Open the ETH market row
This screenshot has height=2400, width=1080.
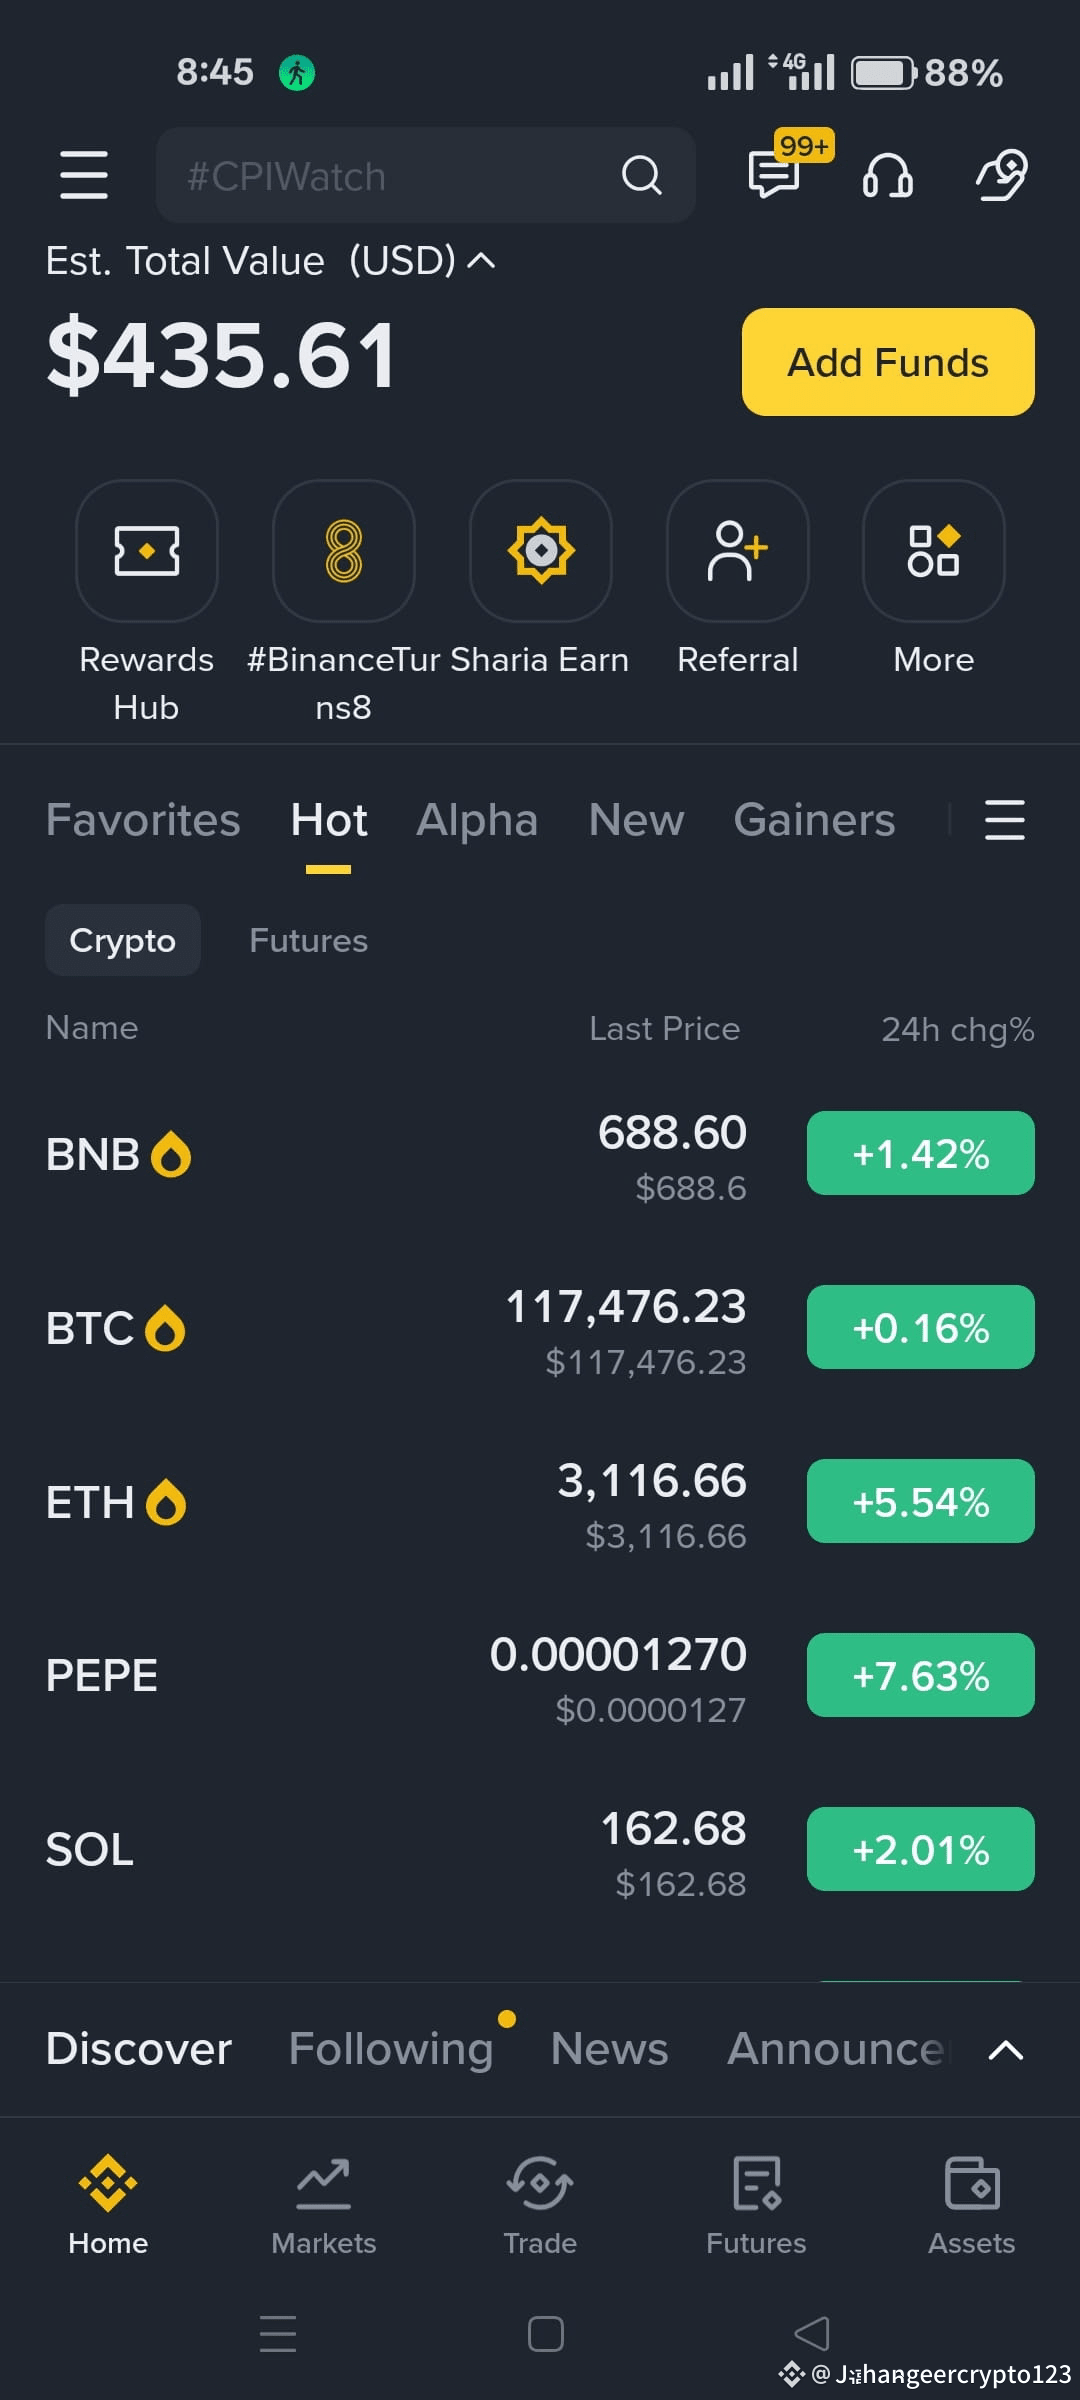[540, 1502]
